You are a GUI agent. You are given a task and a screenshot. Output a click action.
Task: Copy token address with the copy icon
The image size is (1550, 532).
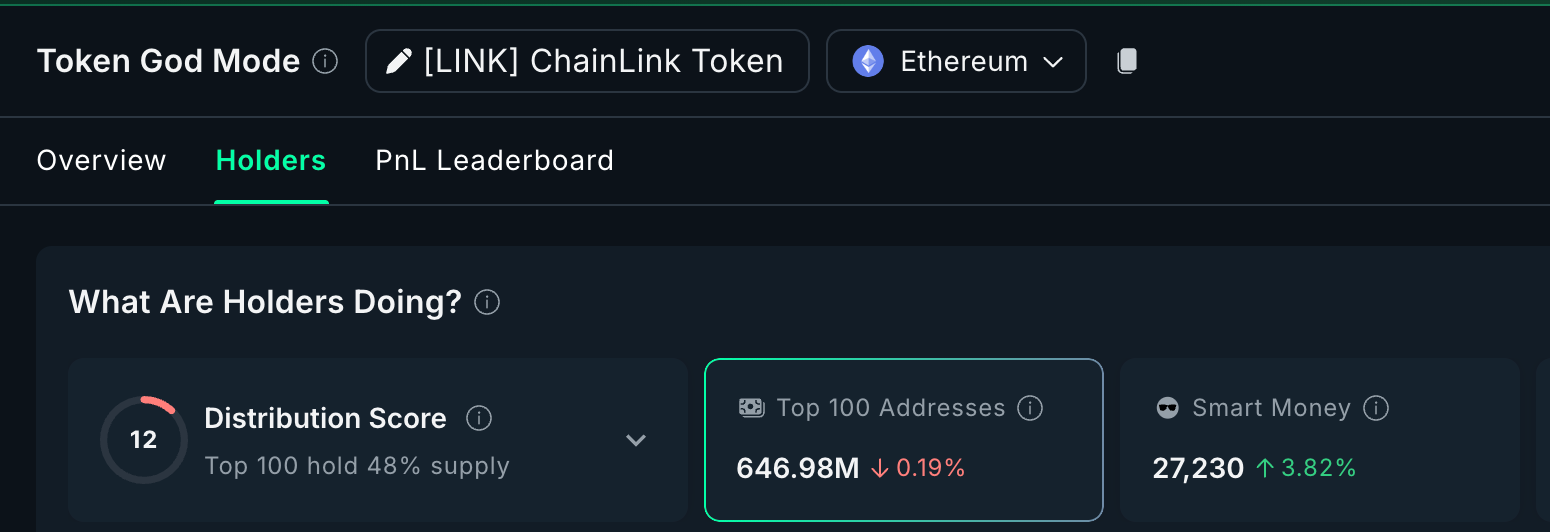1127,62
